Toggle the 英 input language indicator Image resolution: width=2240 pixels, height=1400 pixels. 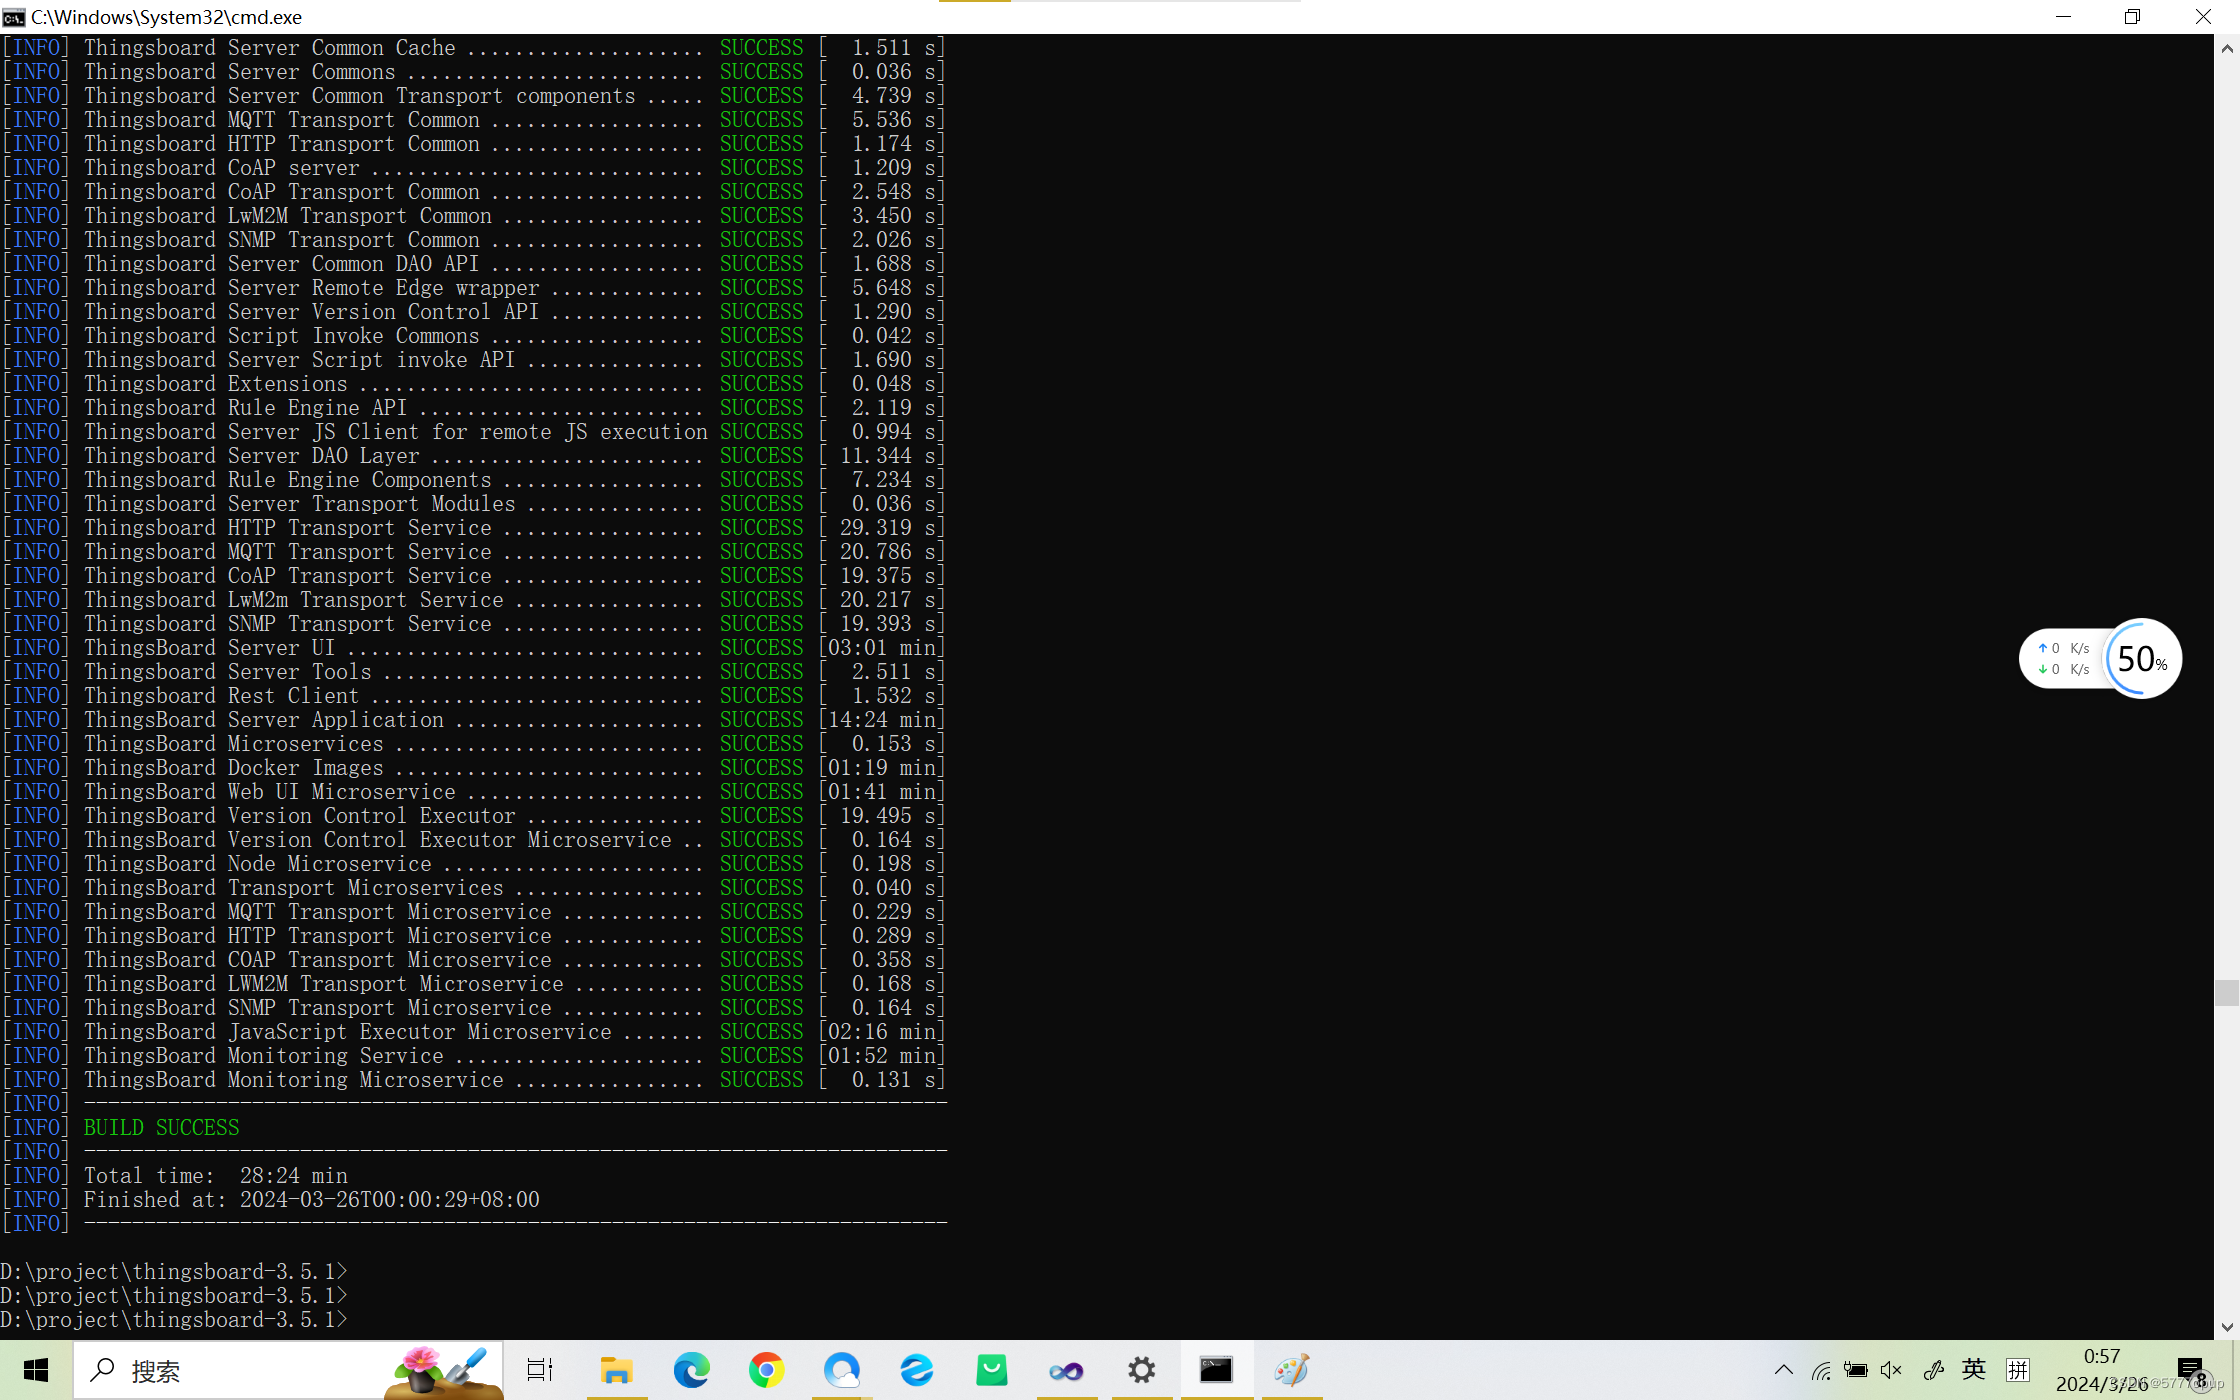[x=1974, y=1370]
